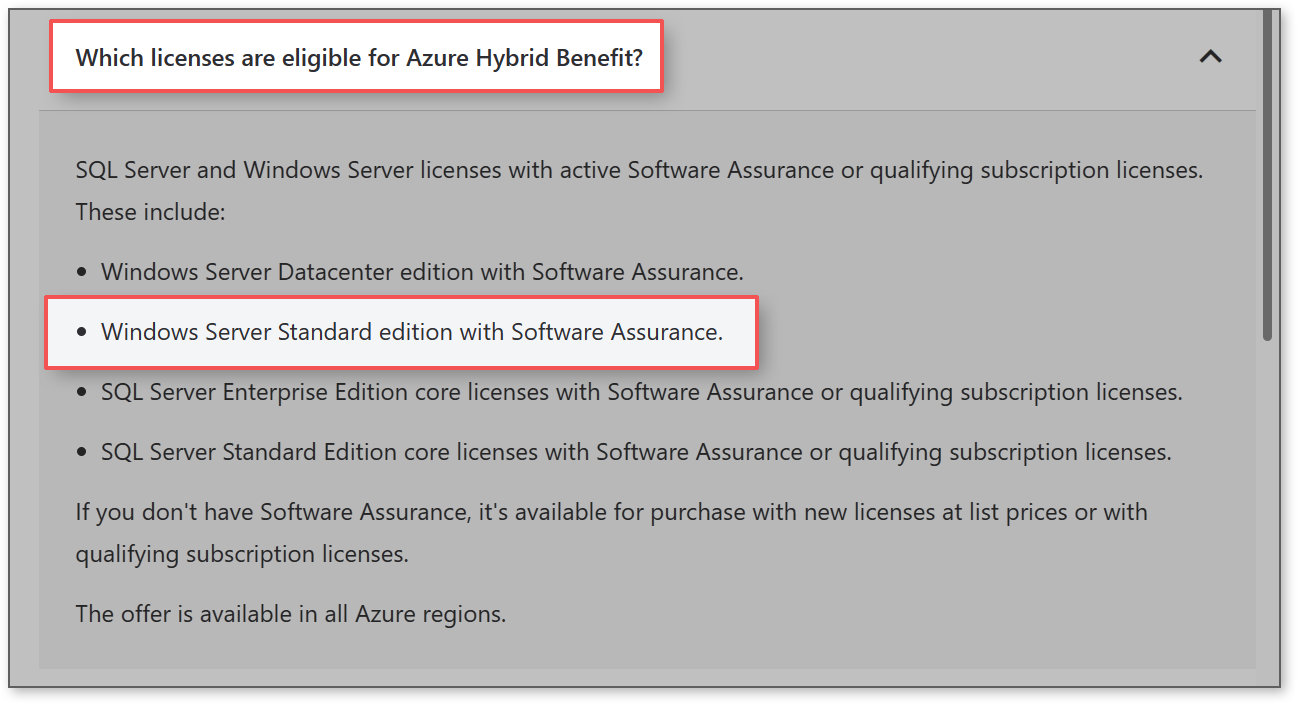Click the Windows Server Standard edition bullet item

(412, 332)
